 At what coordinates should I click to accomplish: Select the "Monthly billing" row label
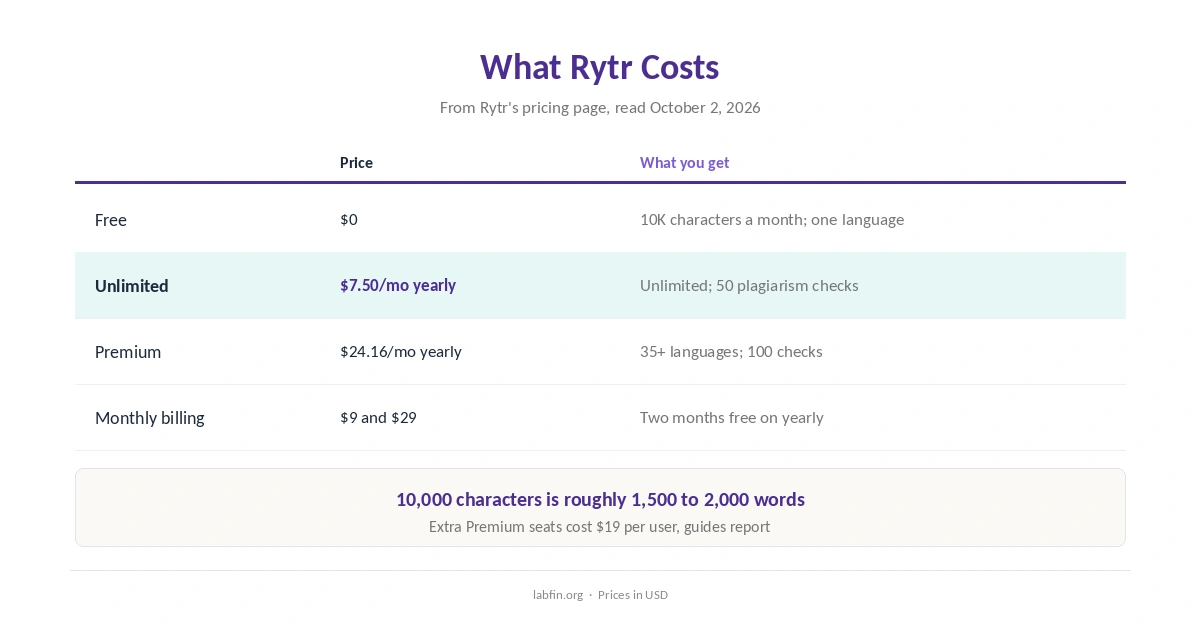pyautogui.click(x=150, y=418)
